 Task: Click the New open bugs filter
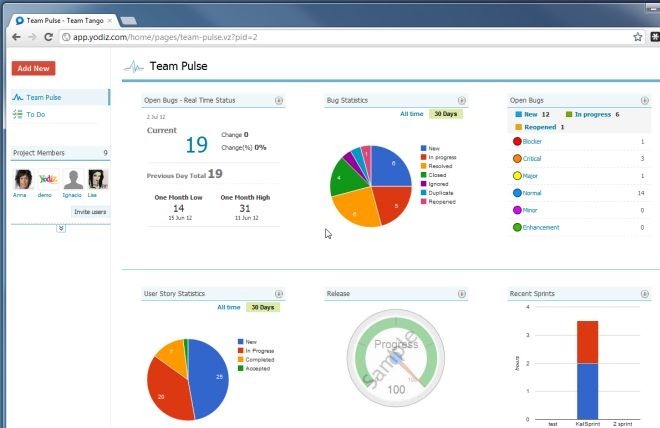[532, 114]
